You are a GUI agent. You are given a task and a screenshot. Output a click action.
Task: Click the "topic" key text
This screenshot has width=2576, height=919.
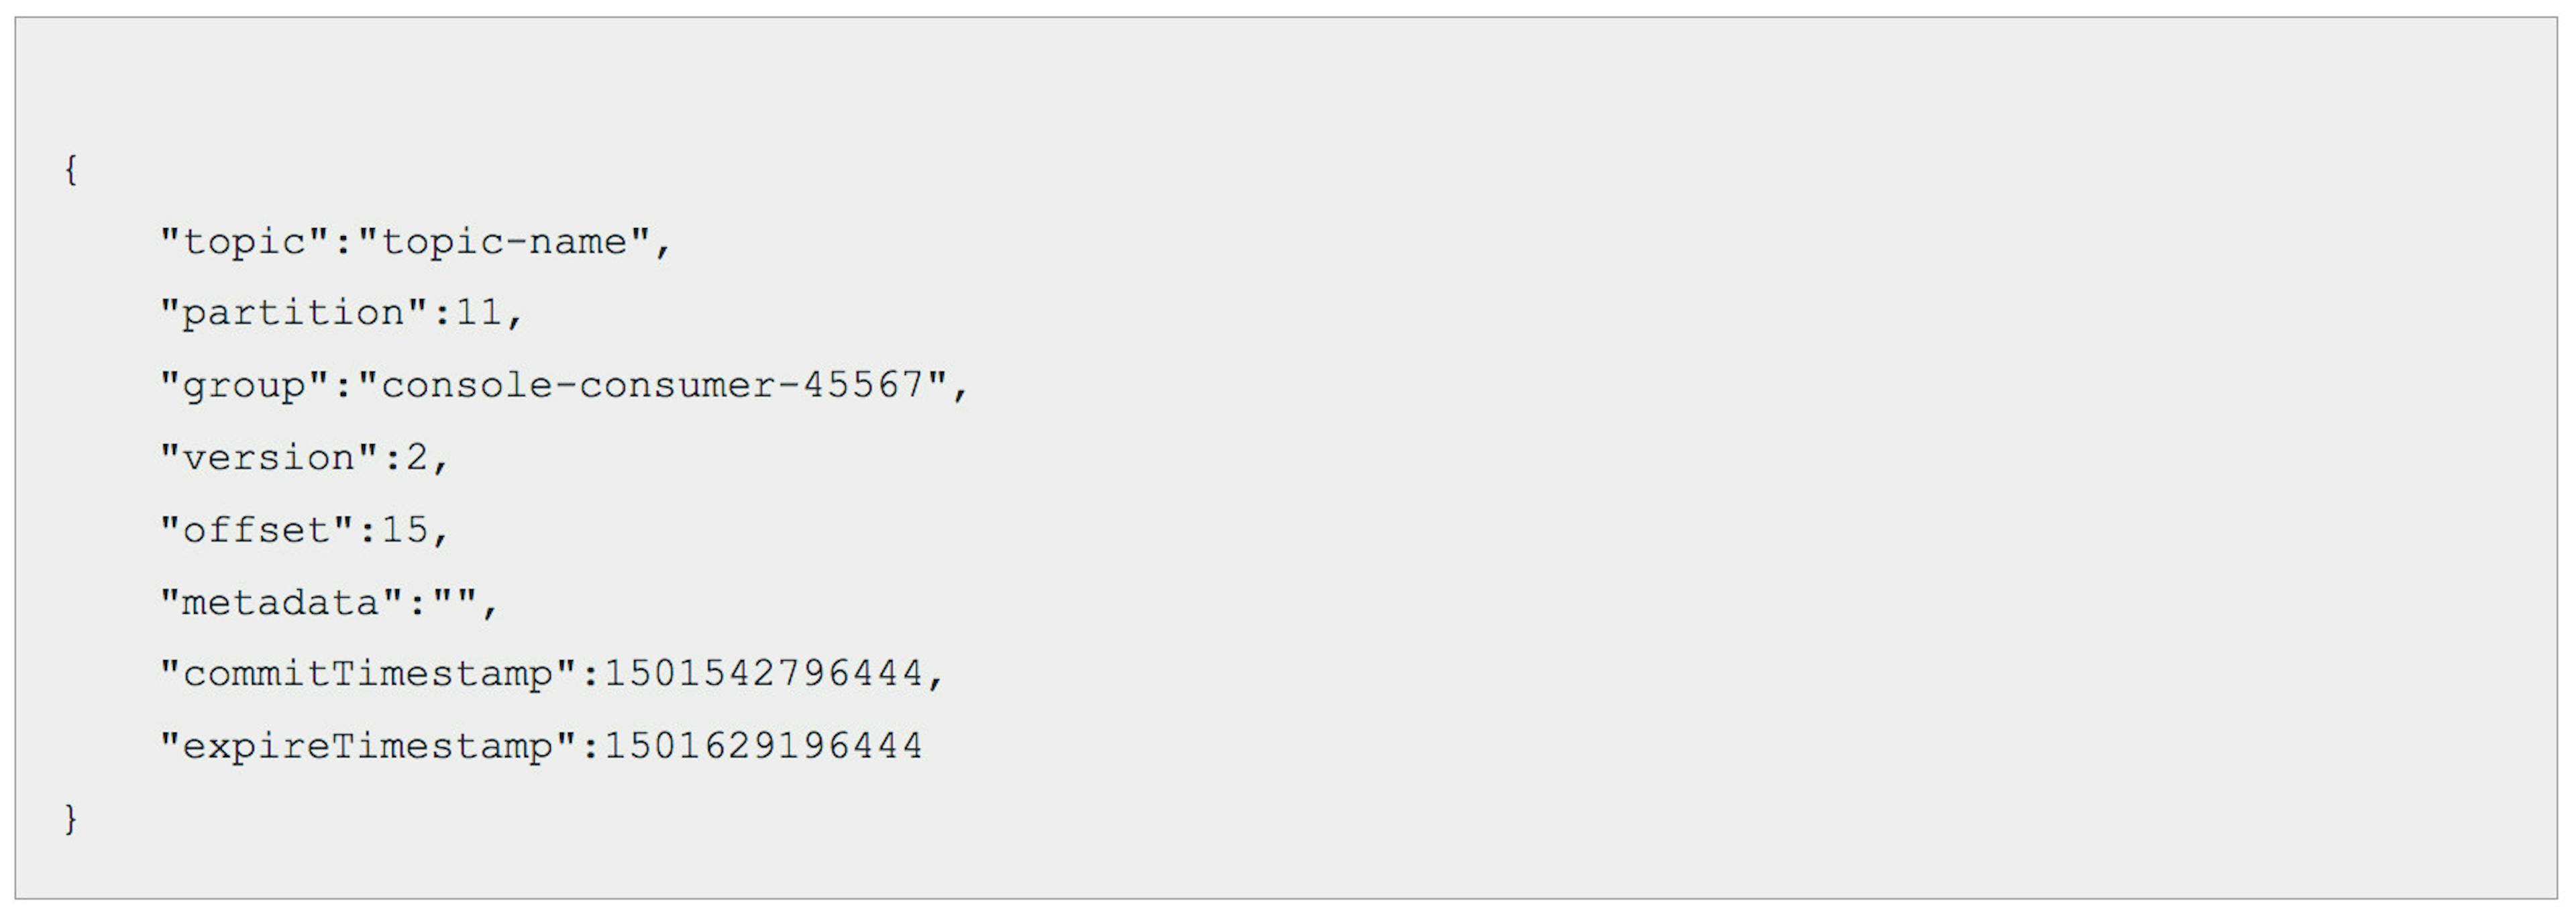[244, 241]
